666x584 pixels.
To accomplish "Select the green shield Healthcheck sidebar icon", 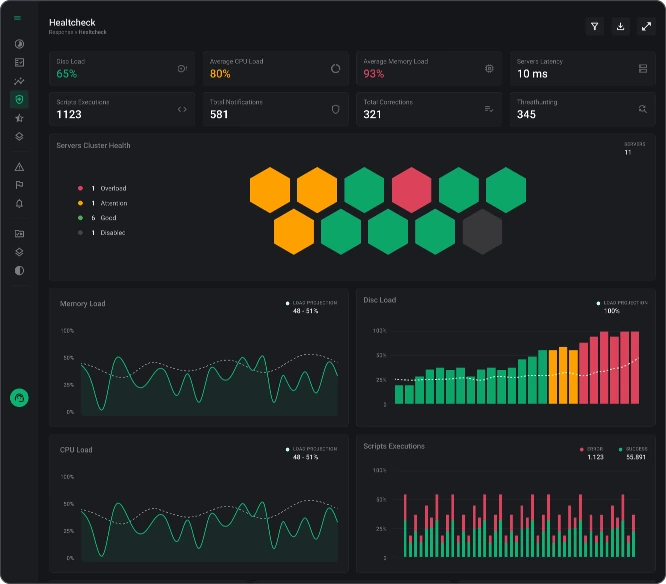I will pos(19,99).
